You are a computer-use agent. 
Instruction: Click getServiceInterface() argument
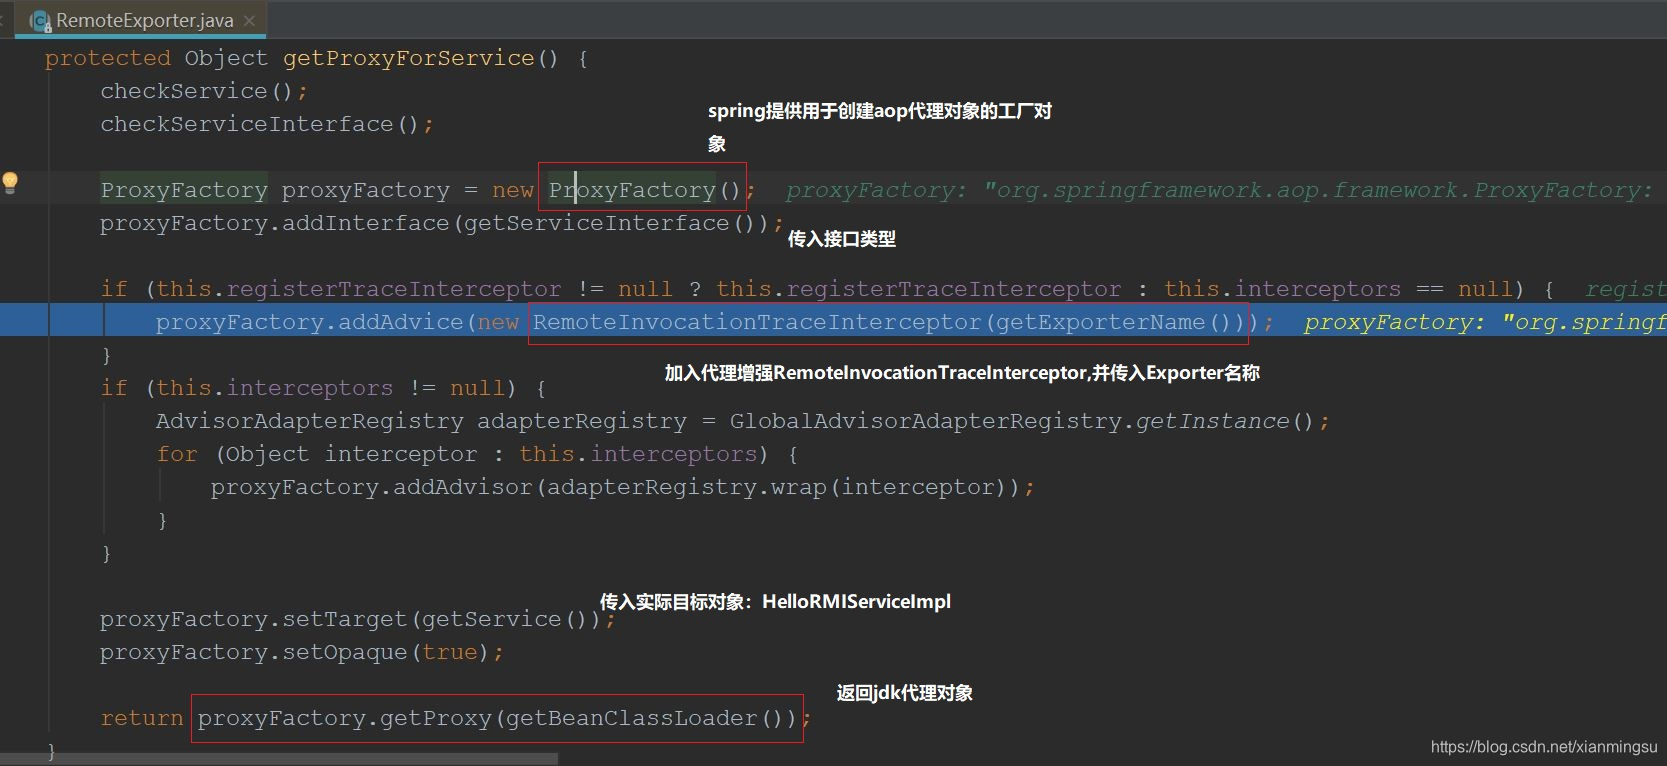[609, 223]
